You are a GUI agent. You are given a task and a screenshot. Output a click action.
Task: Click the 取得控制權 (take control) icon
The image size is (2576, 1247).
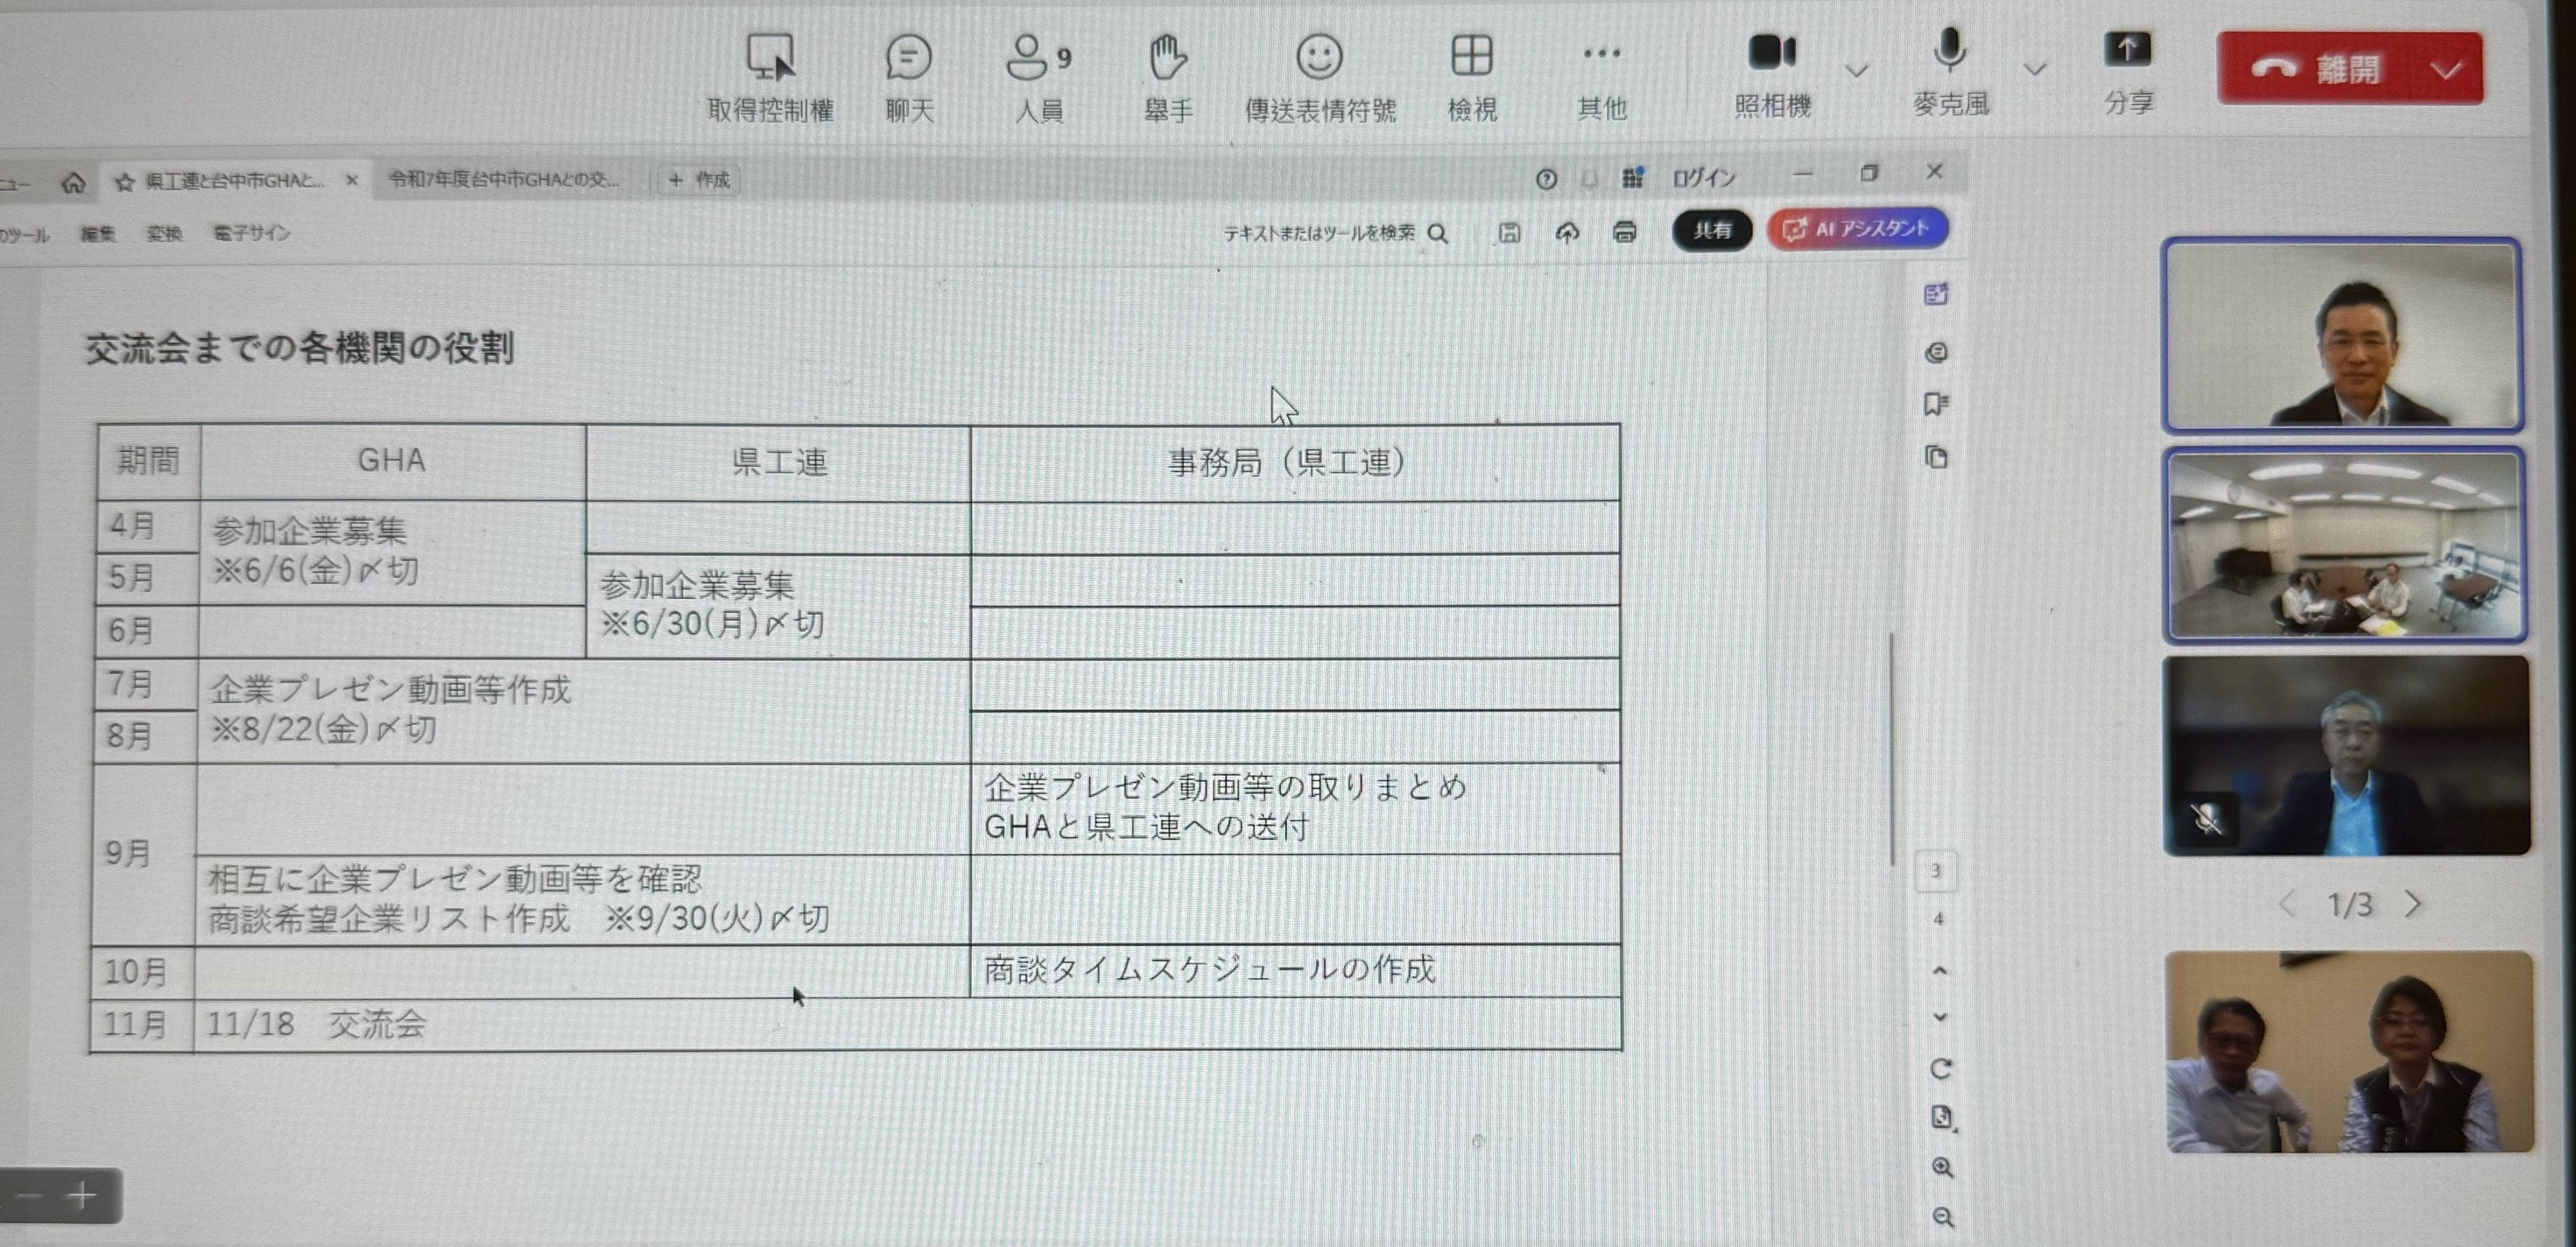[x=770, y=59]
